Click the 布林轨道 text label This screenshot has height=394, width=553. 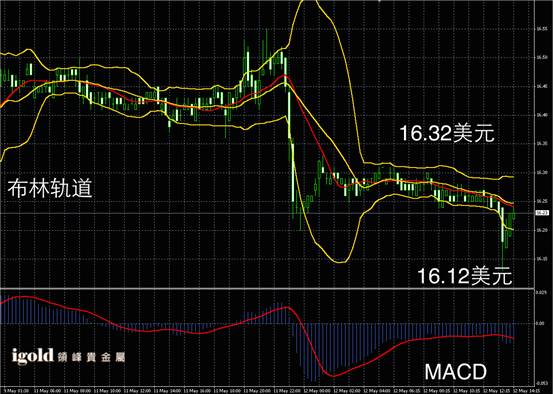pos(50,189)
